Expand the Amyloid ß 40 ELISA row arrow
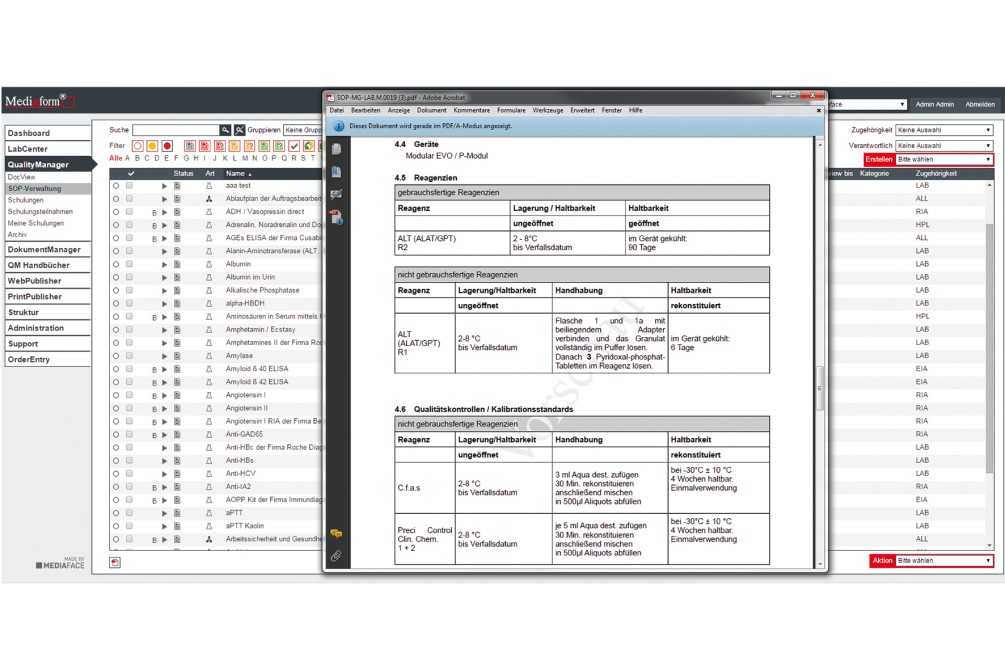This screenshot has height=670, width=1005. (x=164, y=369)
